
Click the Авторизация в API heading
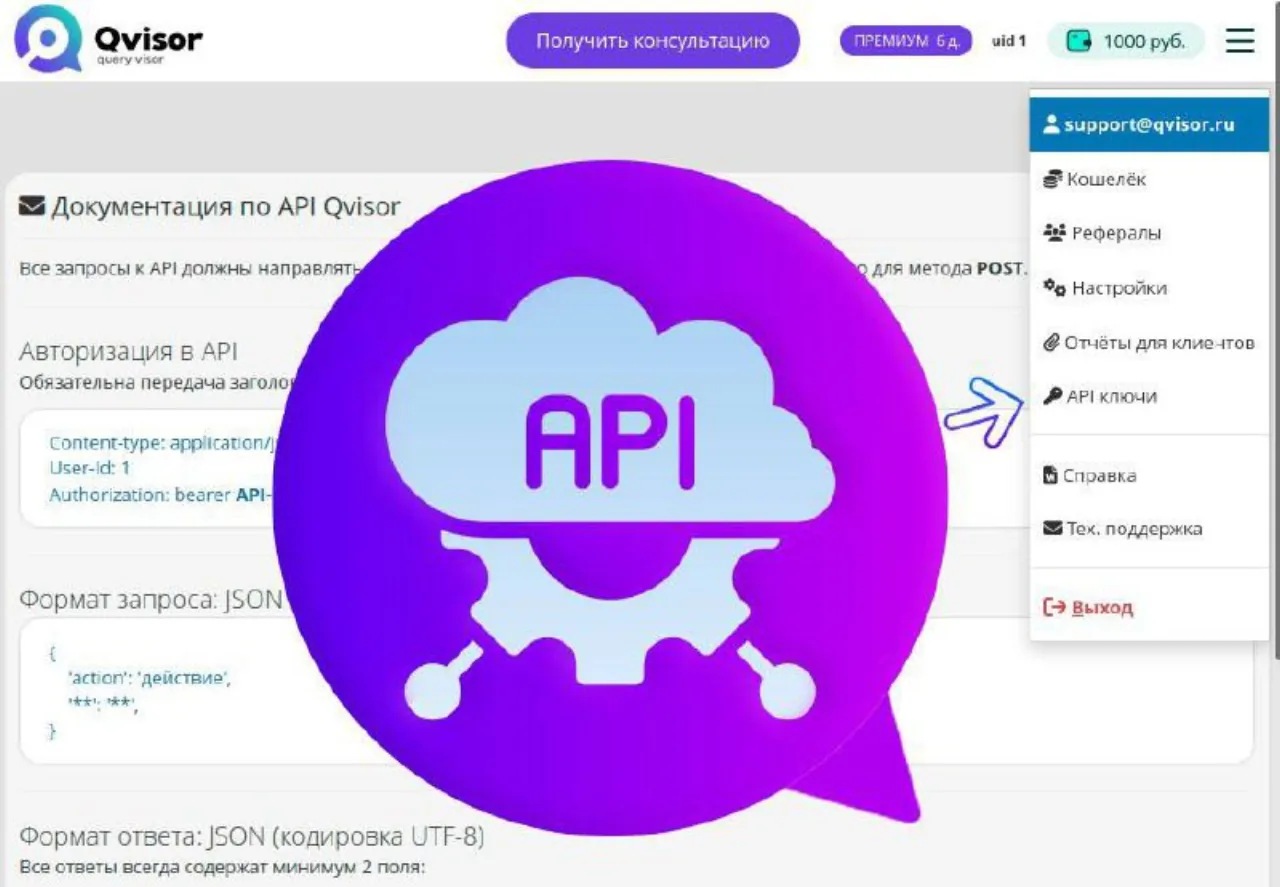click(128, 351)
